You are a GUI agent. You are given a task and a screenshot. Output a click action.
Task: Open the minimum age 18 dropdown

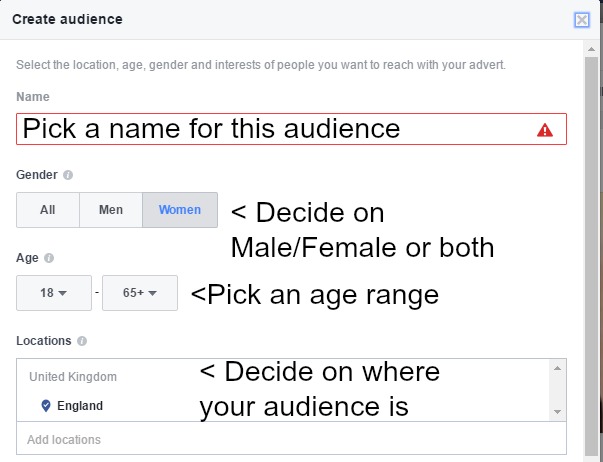click(x=54, y=293)
